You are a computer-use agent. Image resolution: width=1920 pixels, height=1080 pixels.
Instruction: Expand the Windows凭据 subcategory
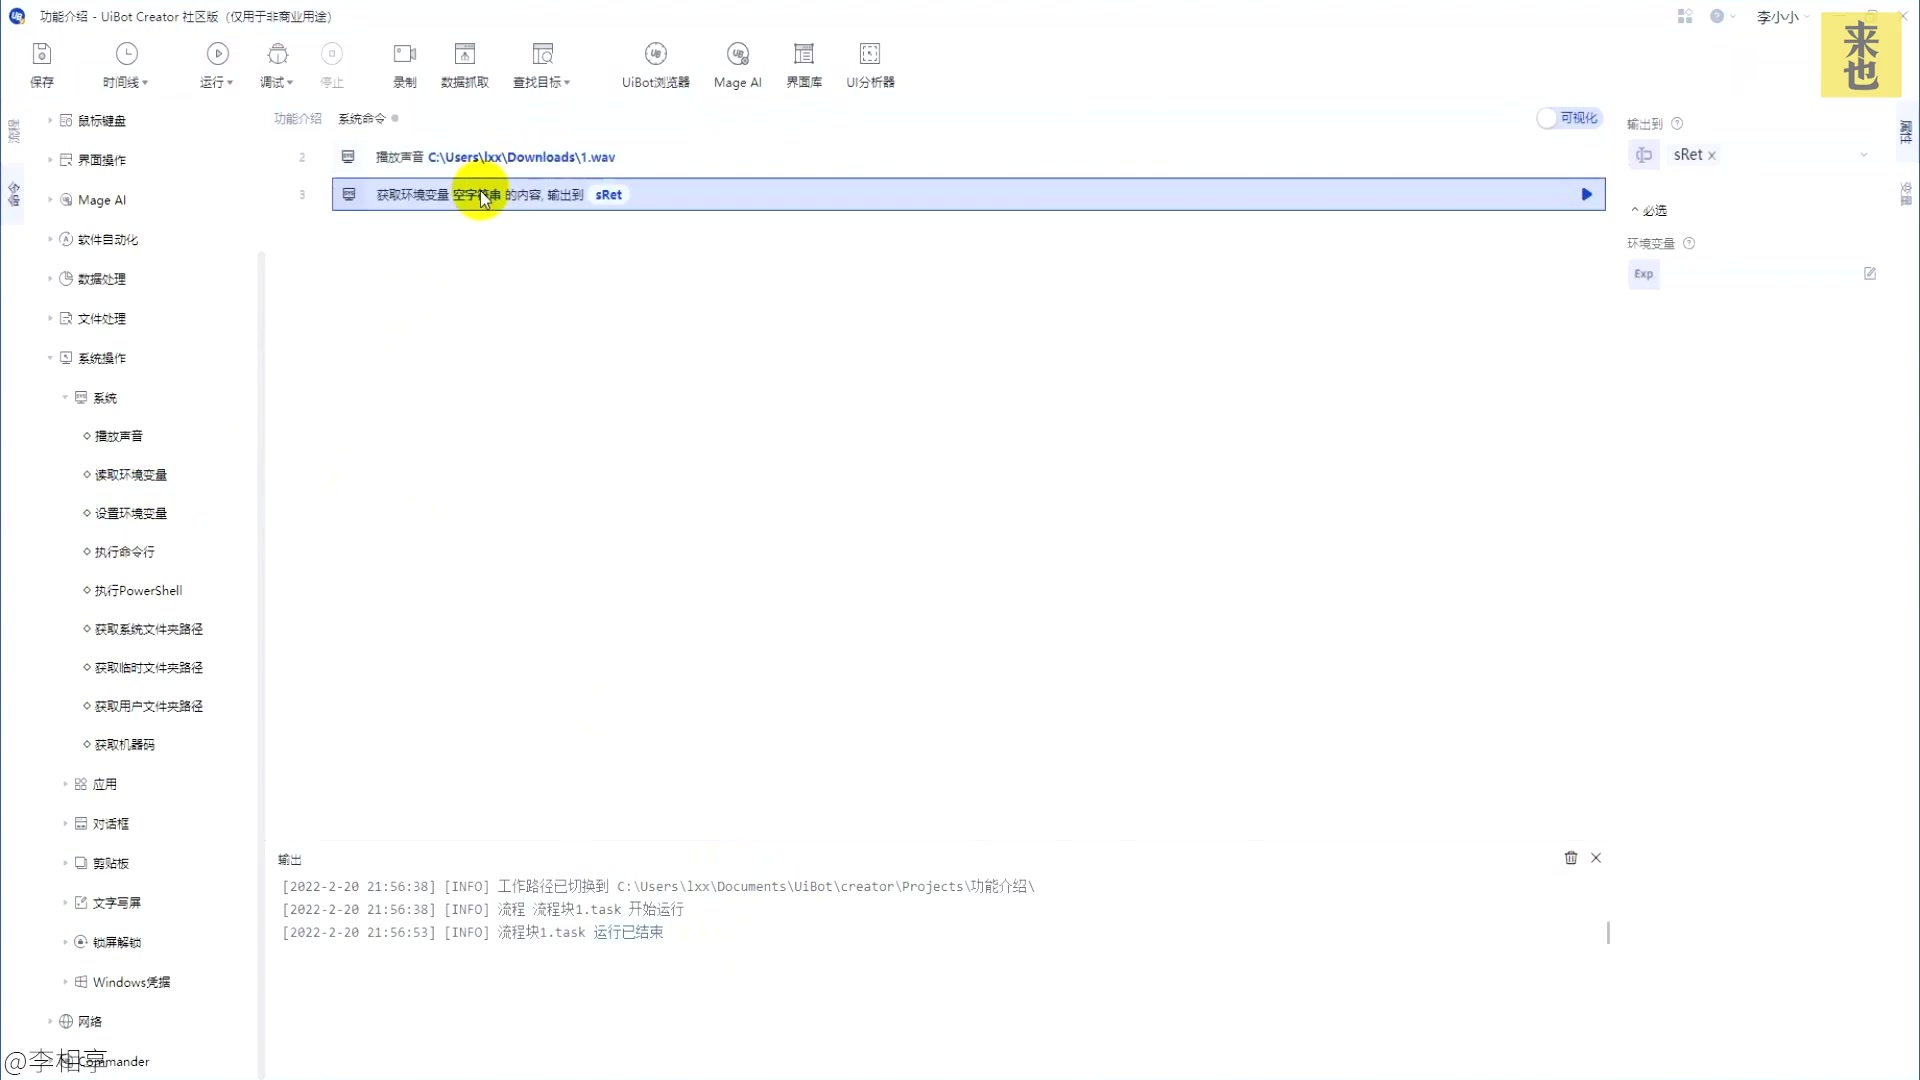(x=65, y=982)
